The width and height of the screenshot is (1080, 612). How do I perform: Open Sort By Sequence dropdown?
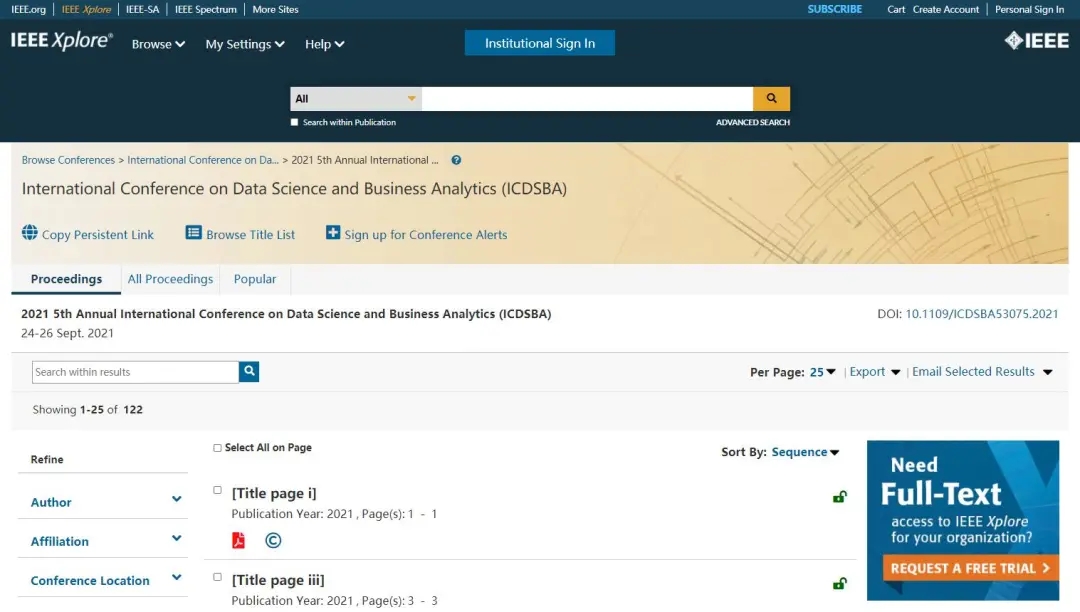coord(805,452)
